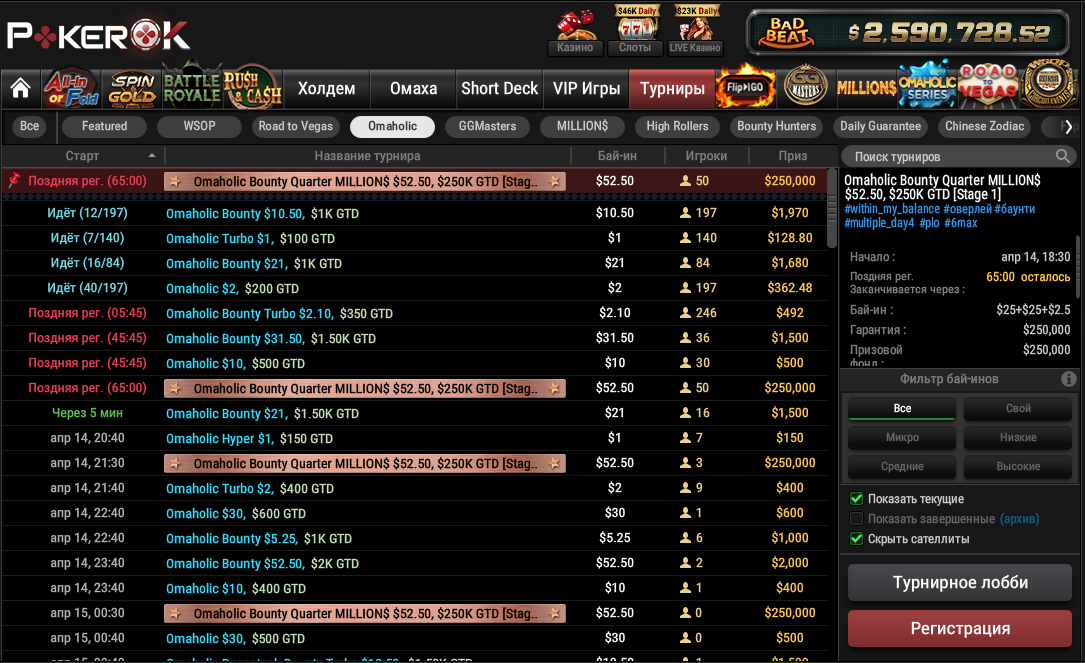1085x663 pixels.
Task: Launch the Battle Royale icon
Action: tap(191, 88)
